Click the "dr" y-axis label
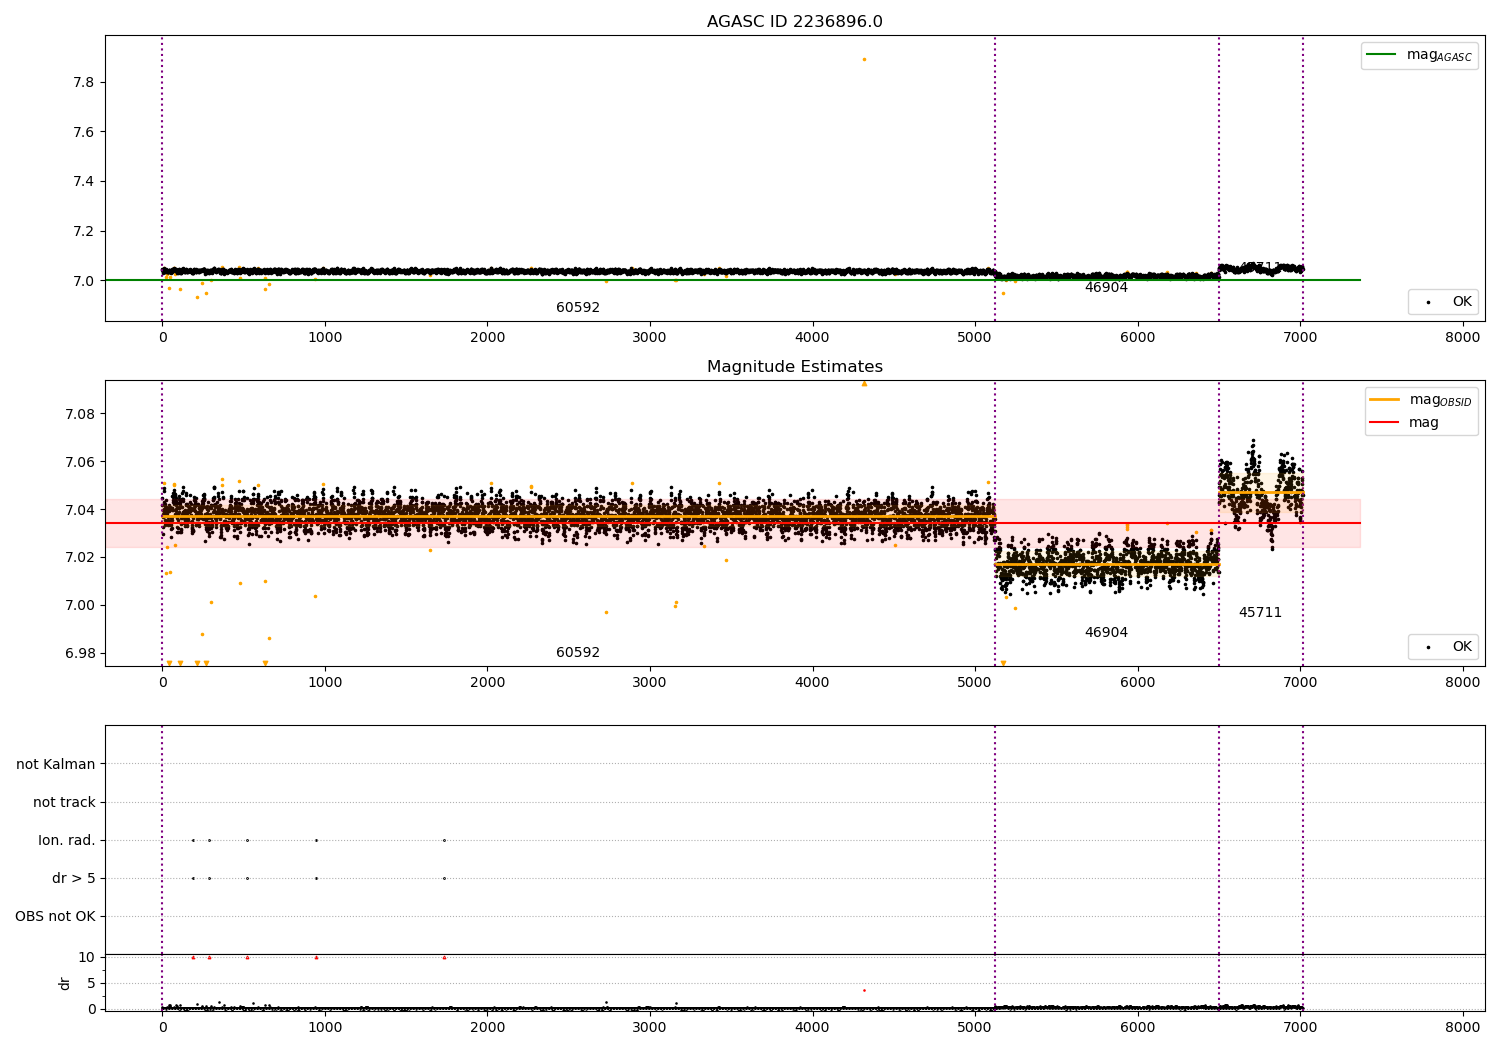 click(65, 983)
